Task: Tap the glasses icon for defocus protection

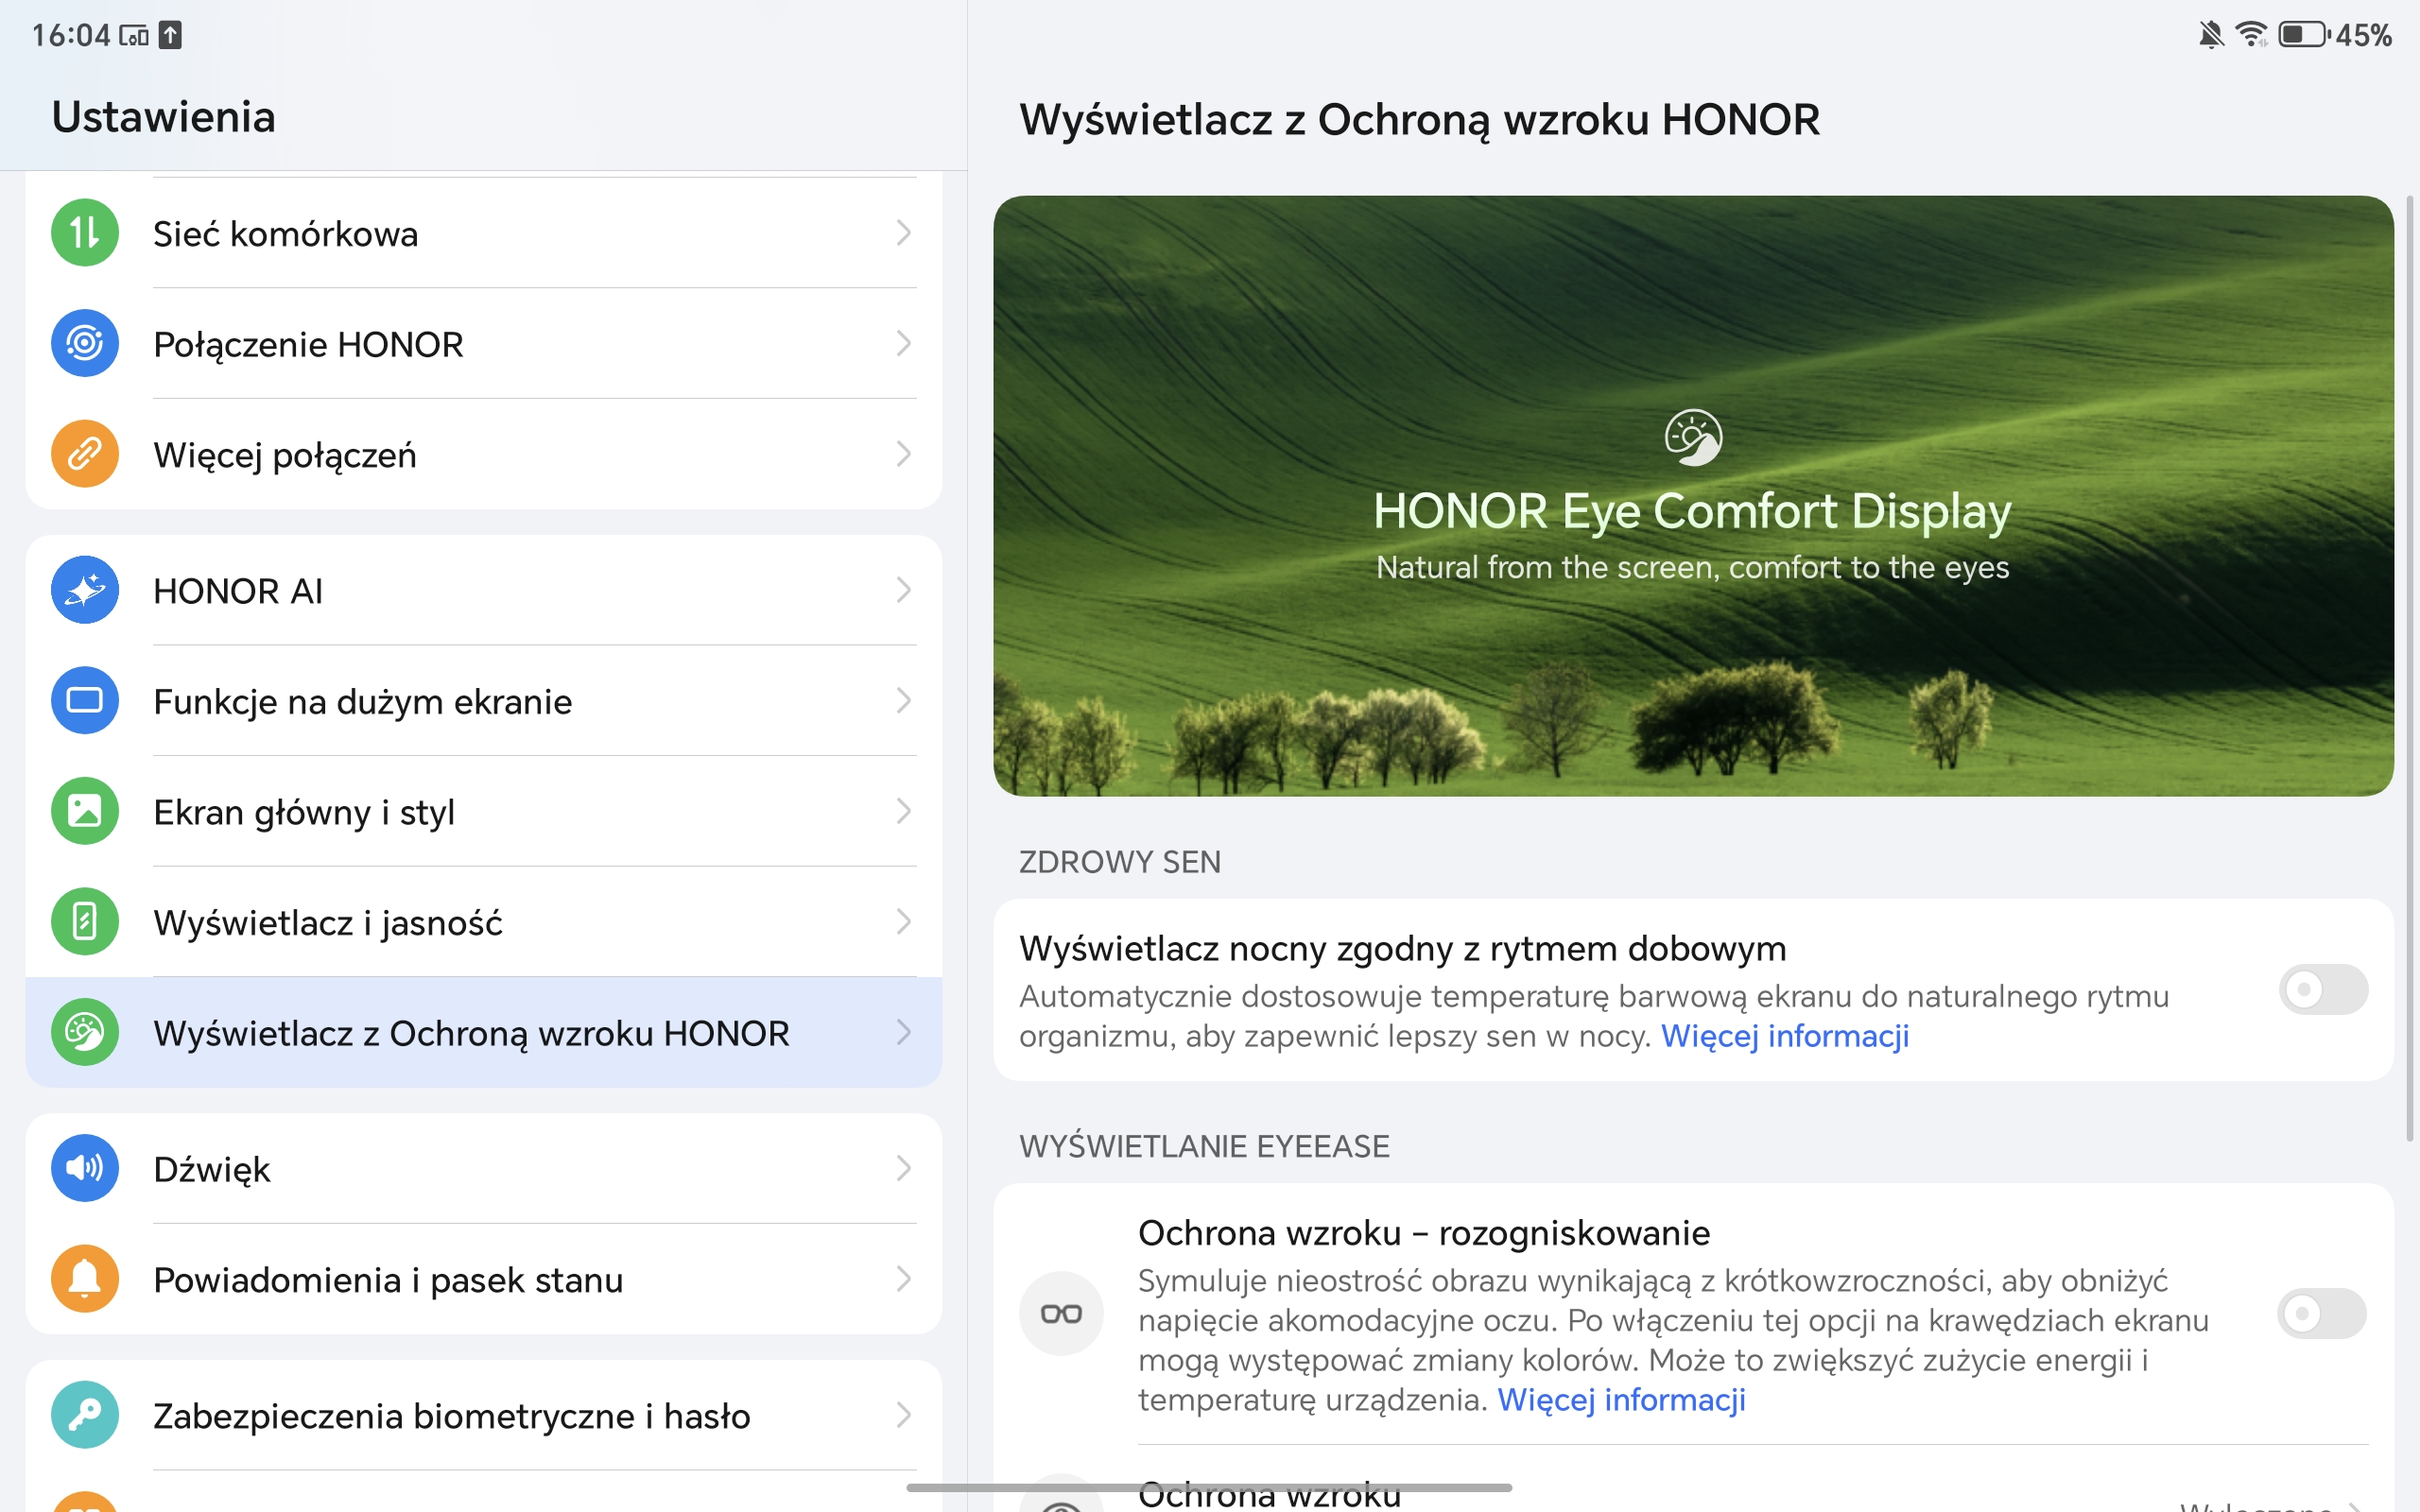Action: point(1061,1313)
